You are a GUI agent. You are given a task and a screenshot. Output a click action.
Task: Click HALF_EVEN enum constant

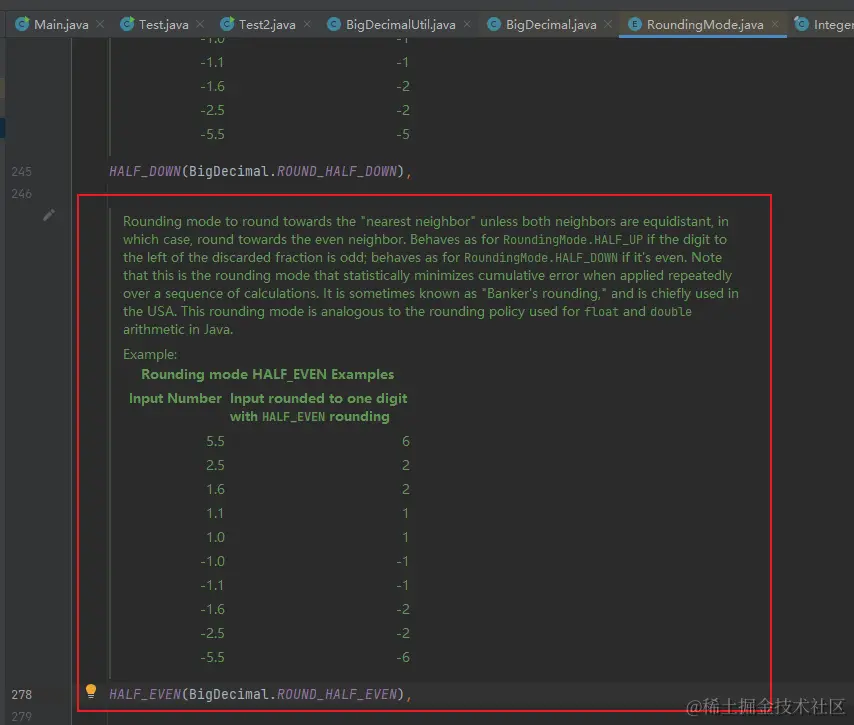pyautogui.click(x=145, y=694)
